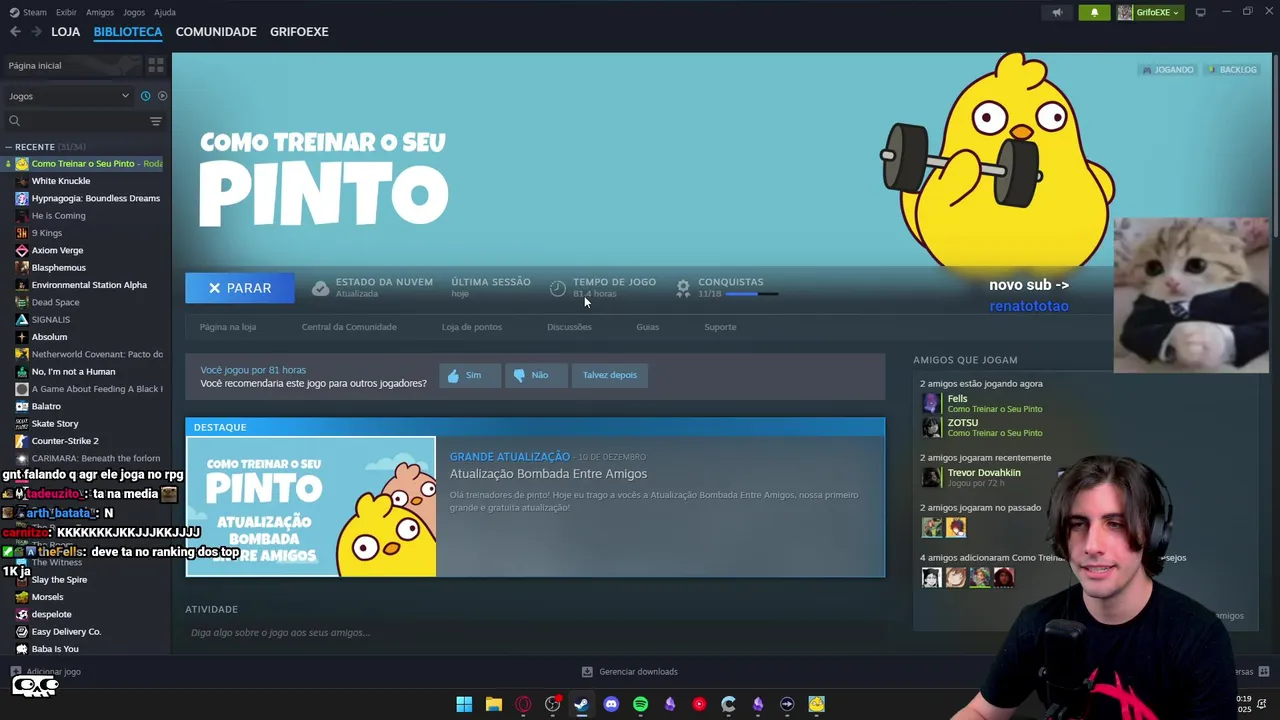
Task: Click the library search input field
Action: coord(84,121)
